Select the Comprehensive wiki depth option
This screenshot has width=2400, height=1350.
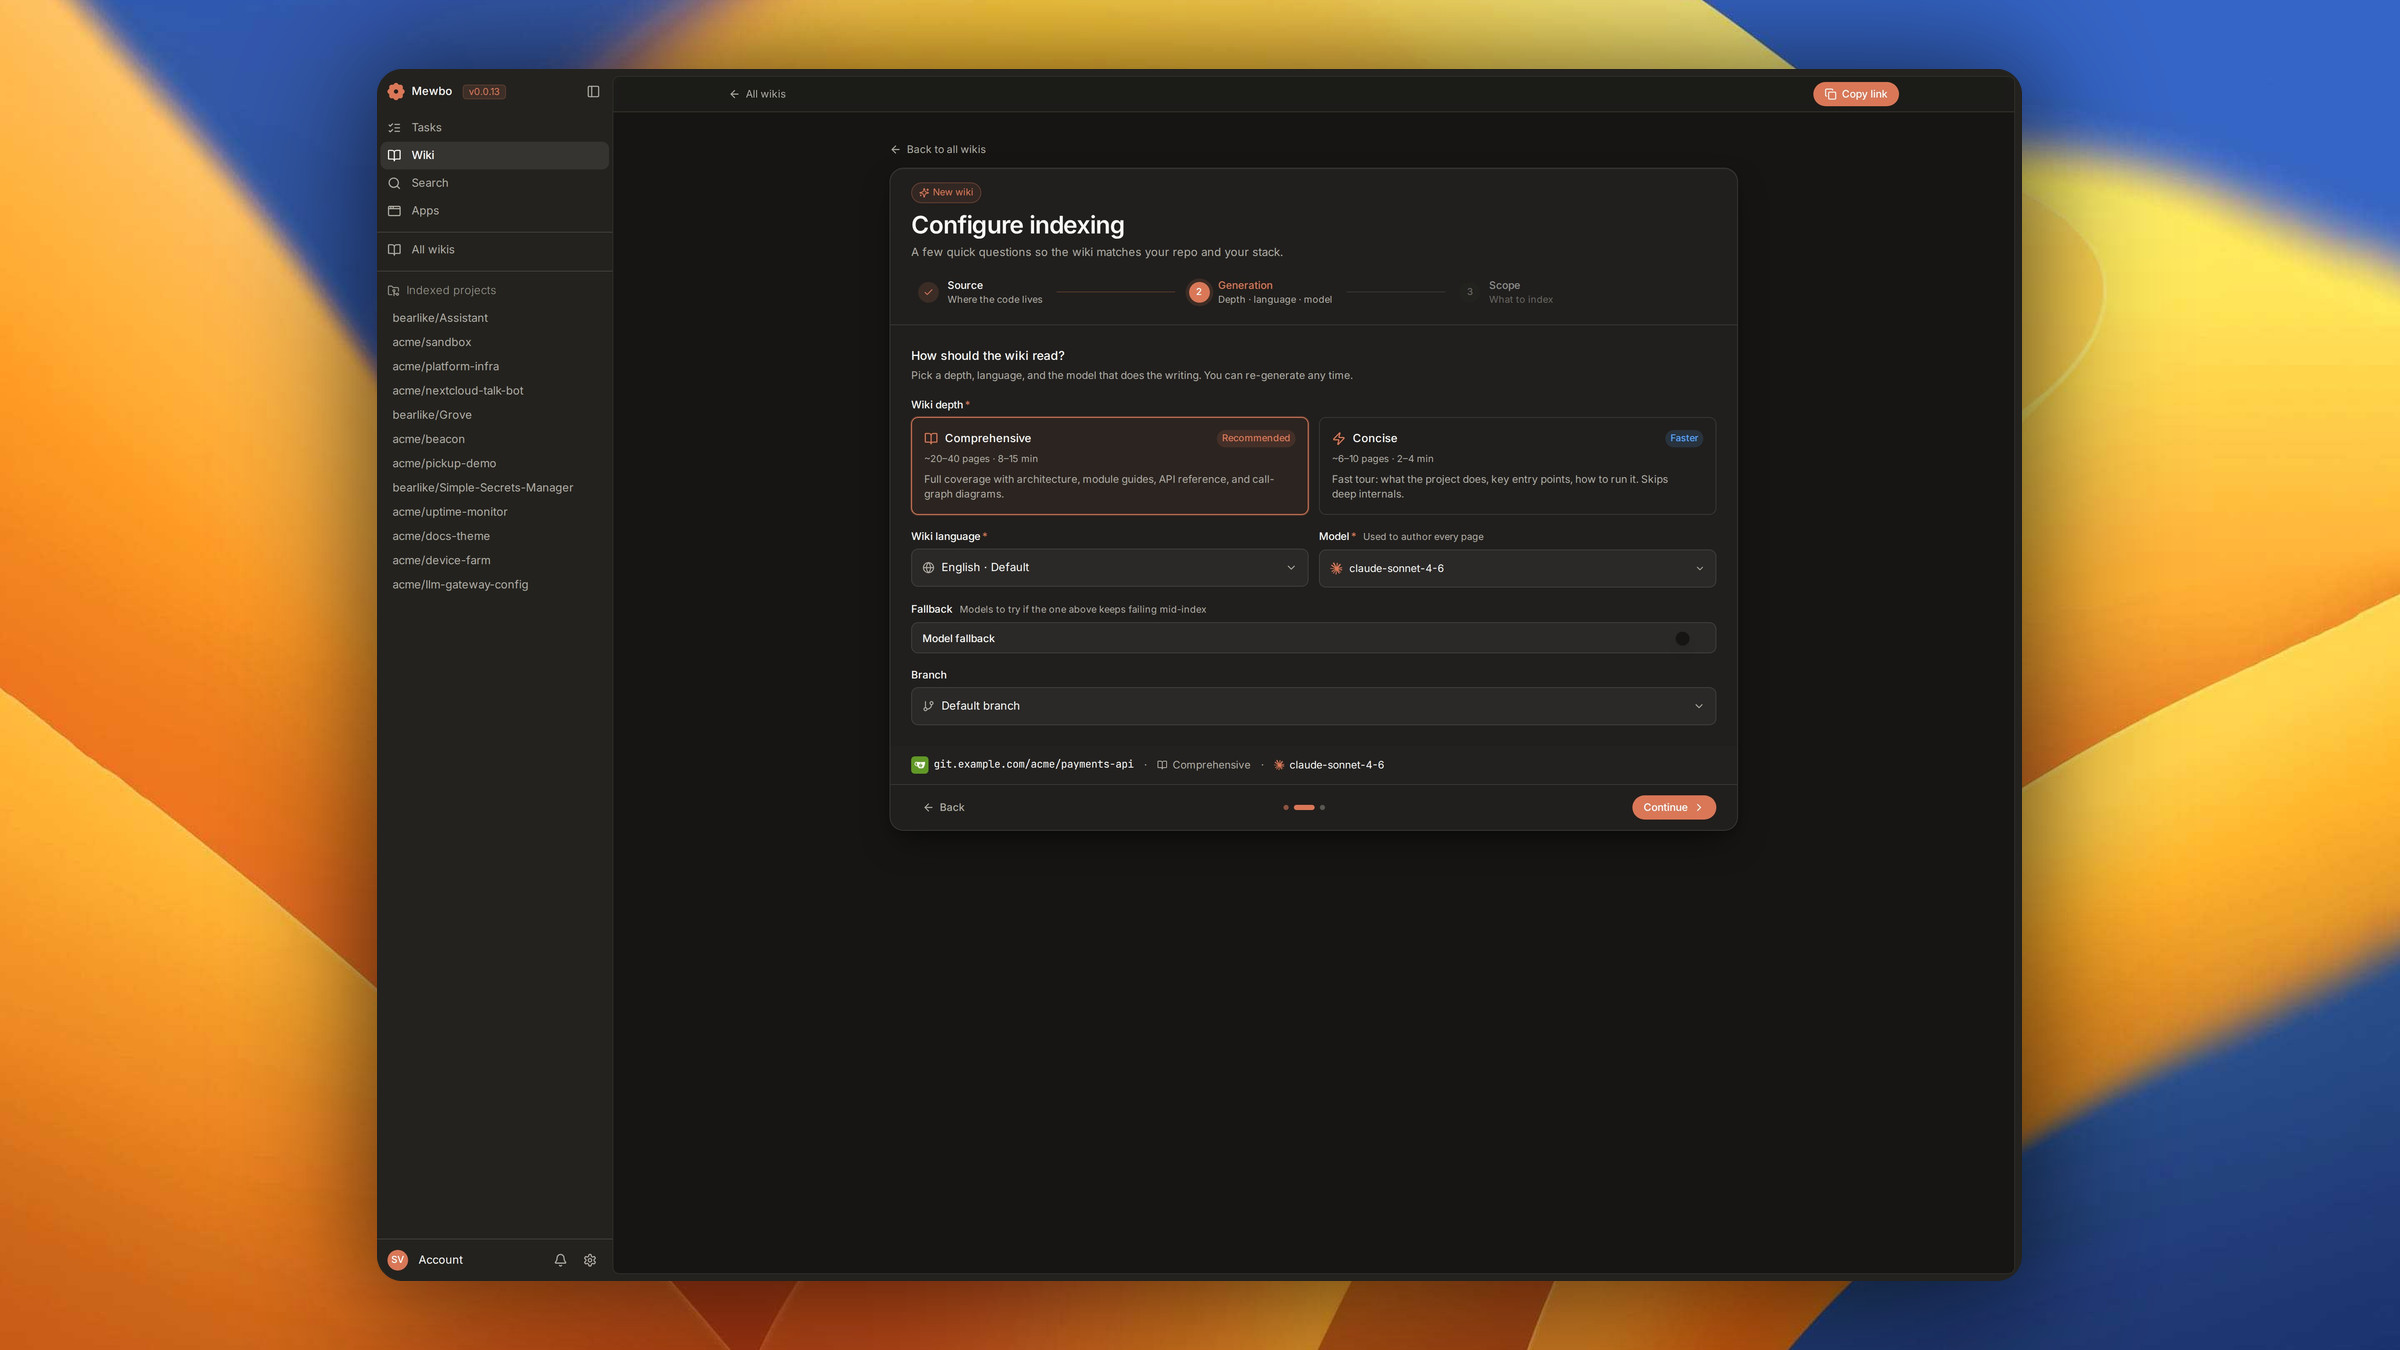[x=1109, y=466]
